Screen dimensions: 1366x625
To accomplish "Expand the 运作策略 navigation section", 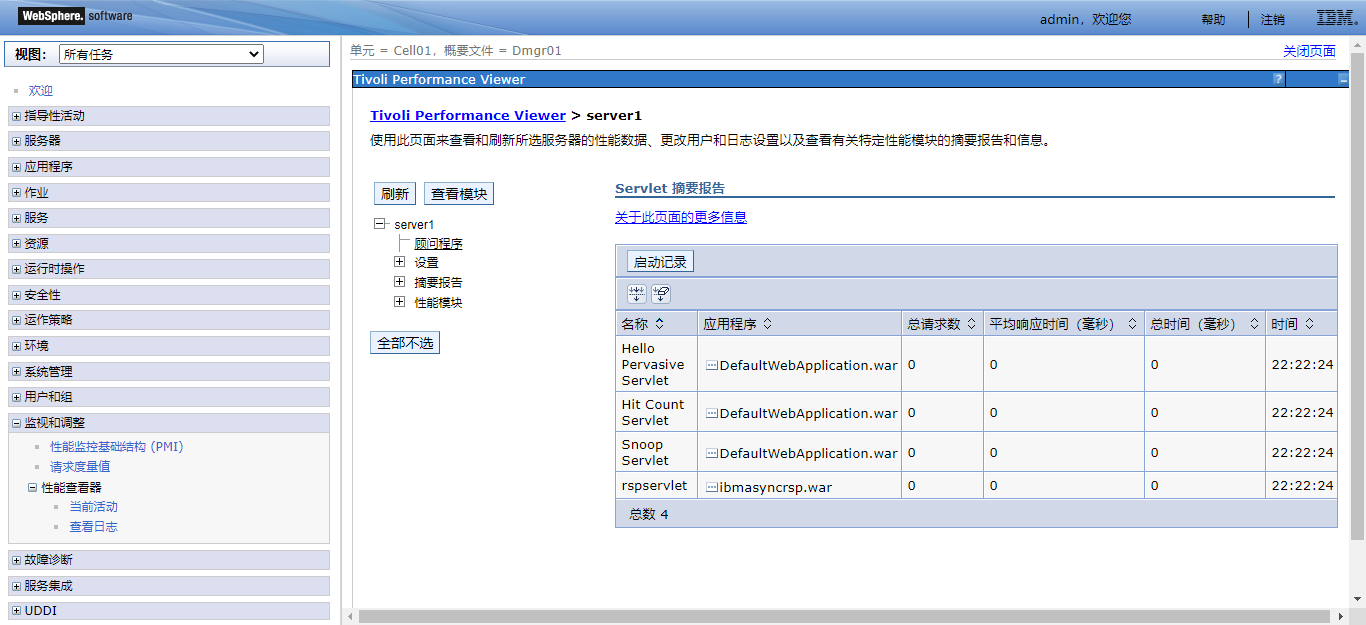I will coord(16,320).
